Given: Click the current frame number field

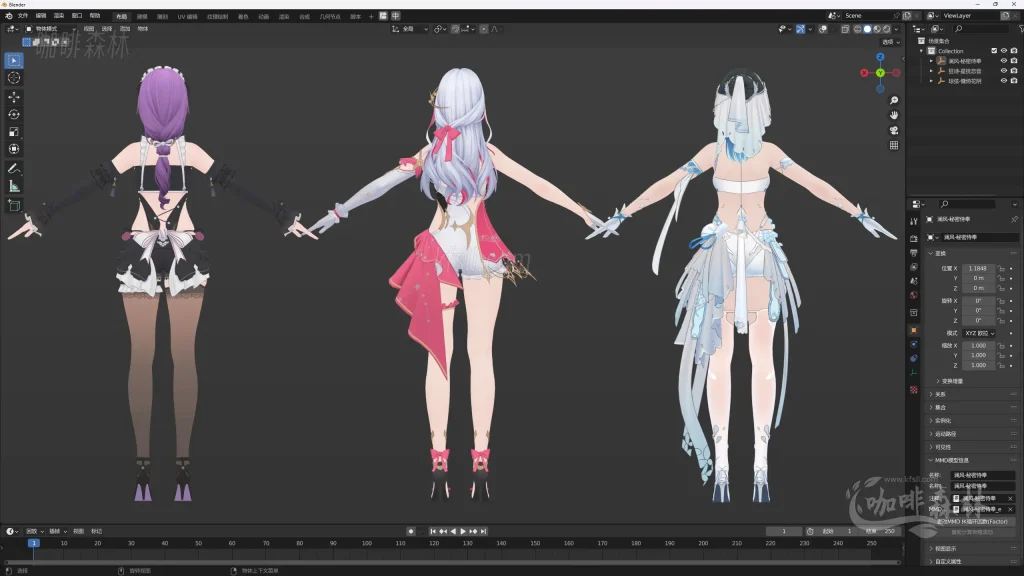Looking at the screenshot, I should tap(784, 532).
